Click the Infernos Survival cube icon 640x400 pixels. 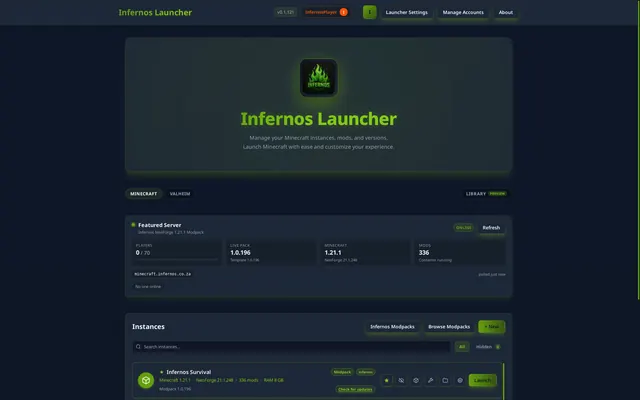click(x=146, y=380)
